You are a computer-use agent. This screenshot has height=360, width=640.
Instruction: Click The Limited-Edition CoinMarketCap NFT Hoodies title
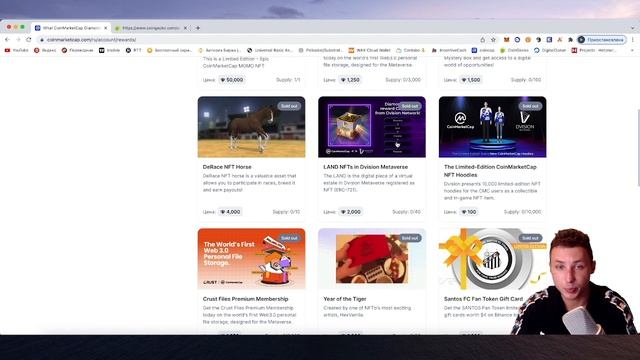coord(490,171)
